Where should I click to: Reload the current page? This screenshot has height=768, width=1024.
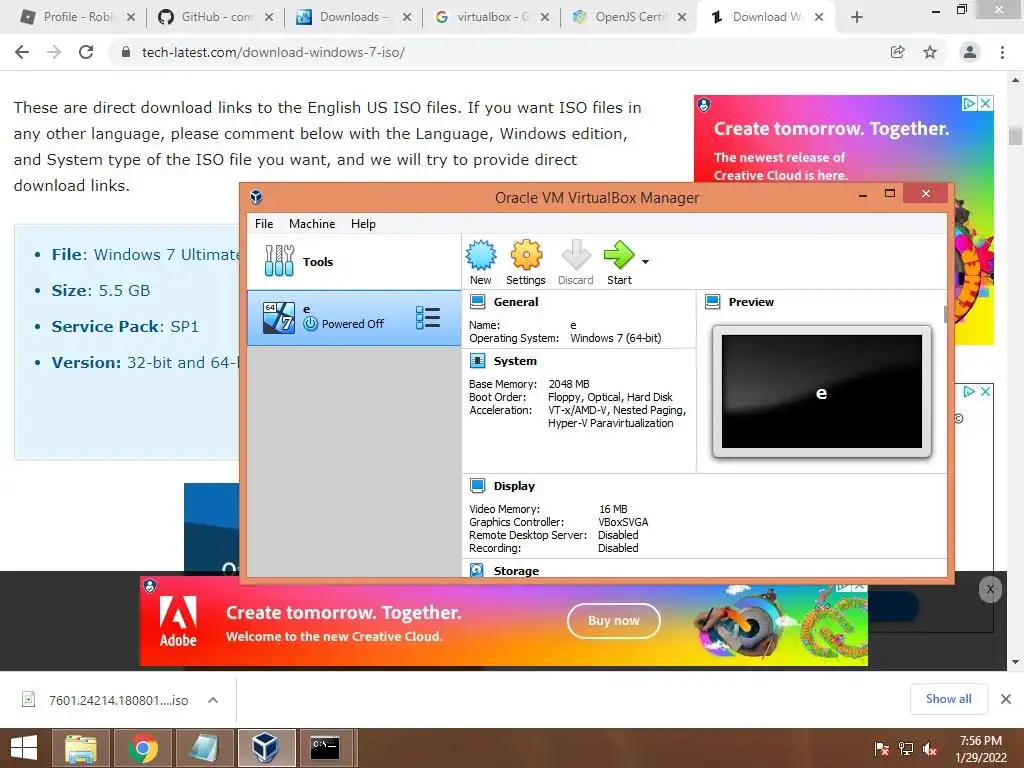tap(86, 52)
